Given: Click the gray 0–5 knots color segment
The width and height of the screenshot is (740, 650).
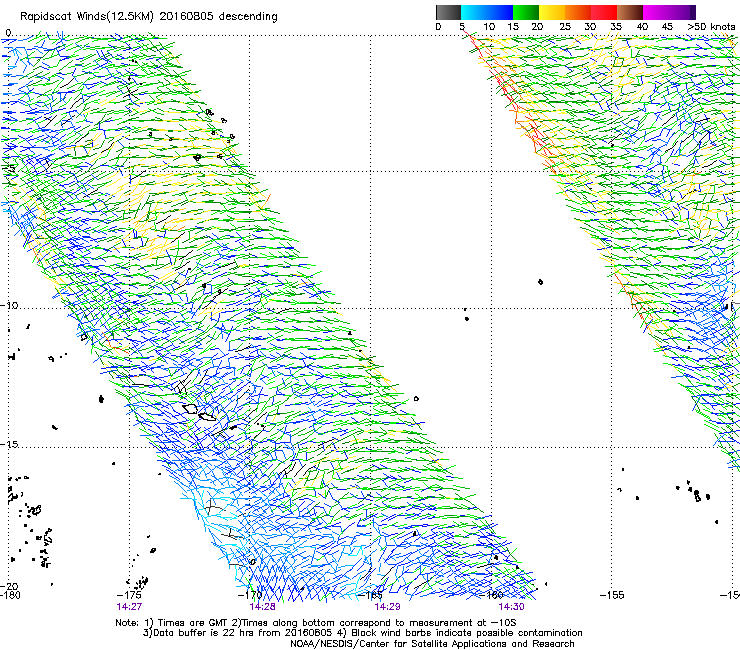Looking at the screenshot, I should tap(448, 12).
